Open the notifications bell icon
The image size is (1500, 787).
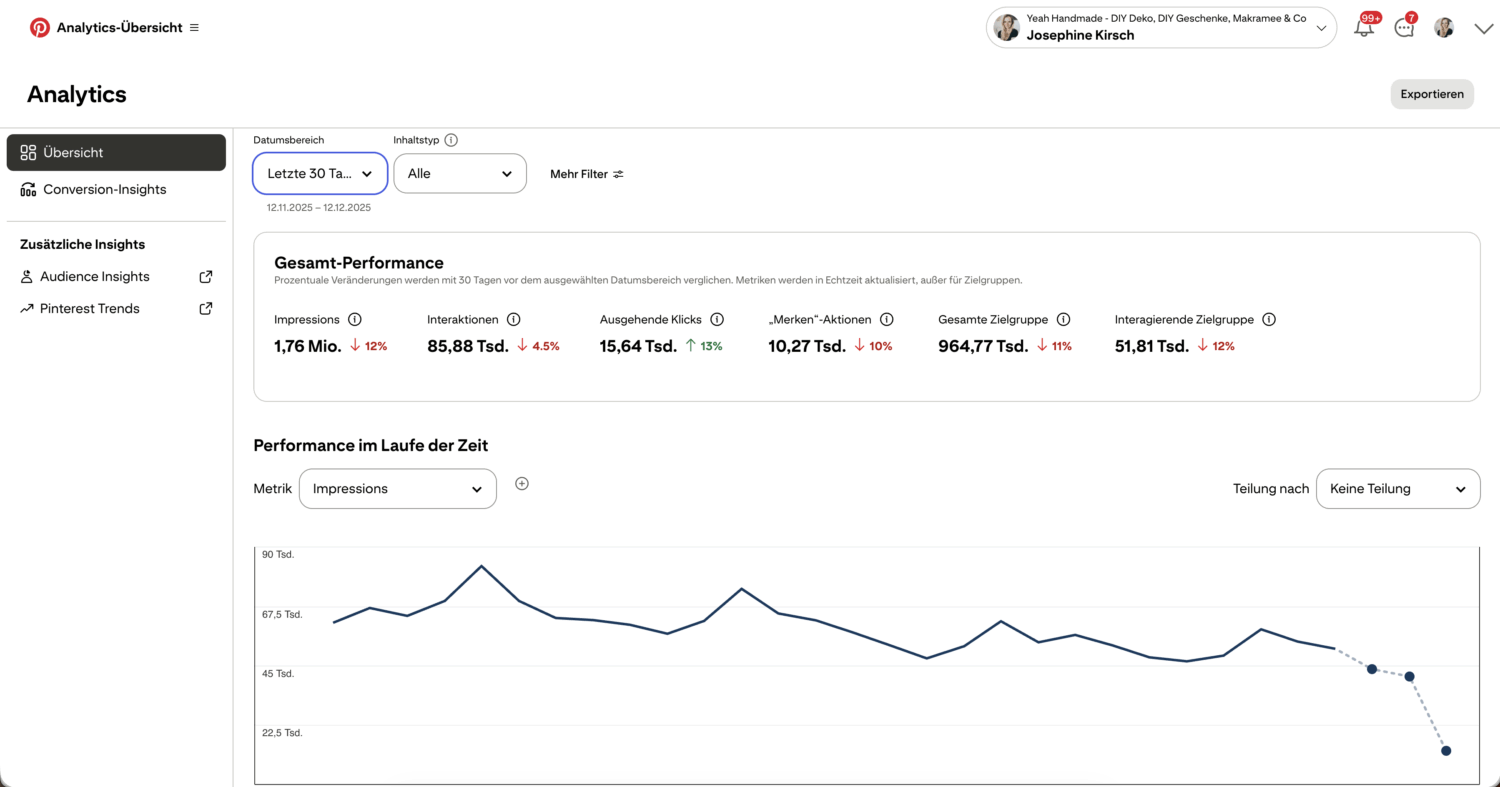coord(1364,28)
